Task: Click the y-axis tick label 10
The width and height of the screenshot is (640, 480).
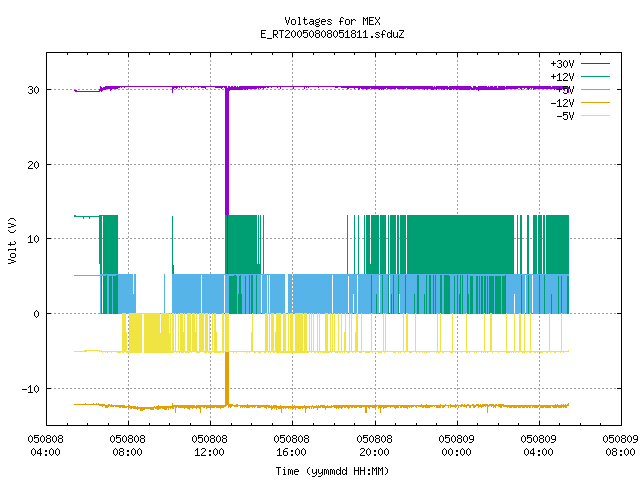Action: click(33, 239)
